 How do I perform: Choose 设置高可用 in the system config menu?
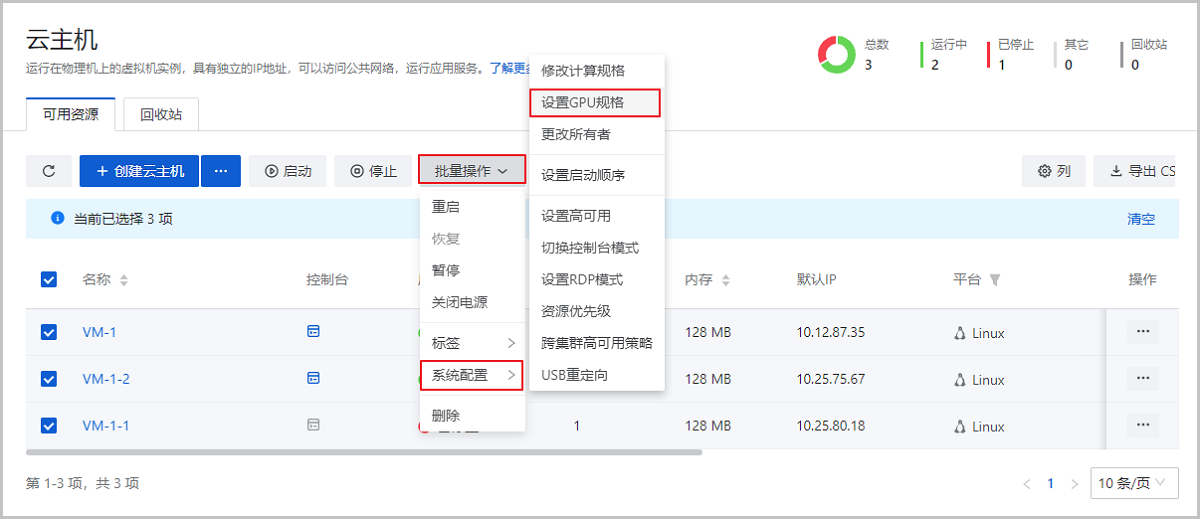(x=576, y=216)
